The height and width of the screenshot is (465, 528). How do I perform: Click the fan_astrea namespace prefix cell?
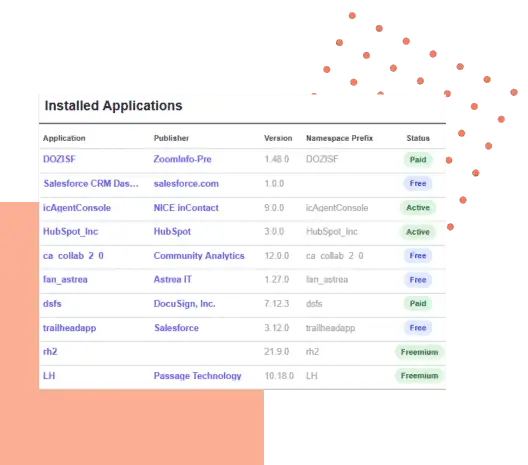tap(327, 280)
